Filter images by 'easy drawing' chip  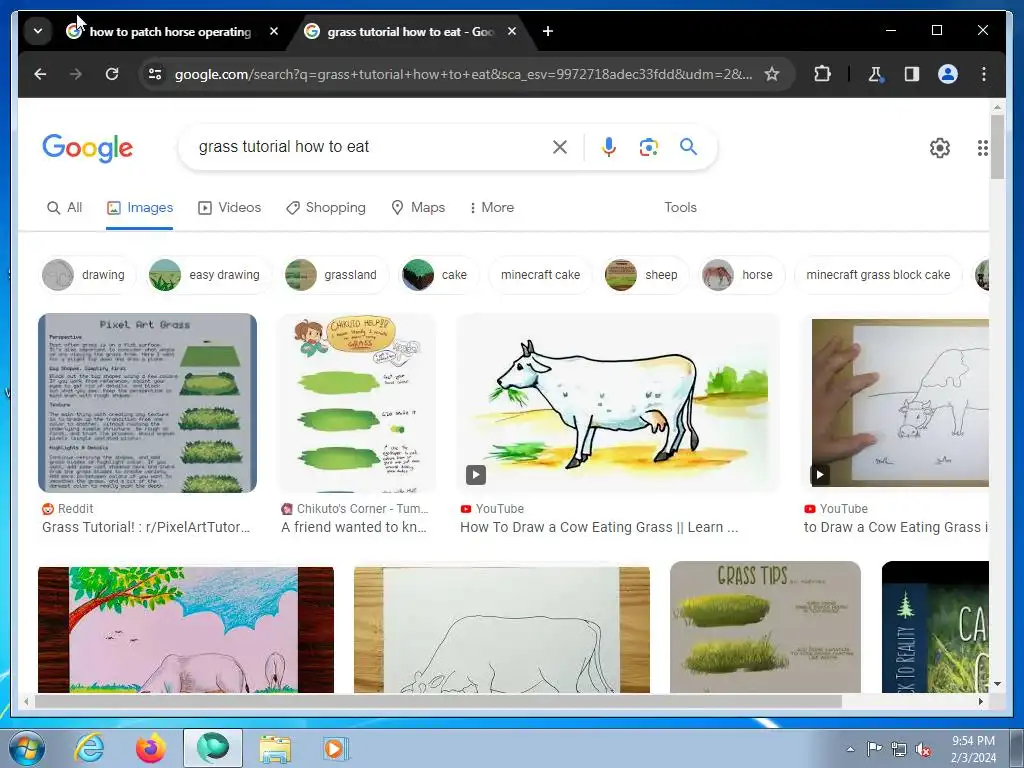pos(209,275)
